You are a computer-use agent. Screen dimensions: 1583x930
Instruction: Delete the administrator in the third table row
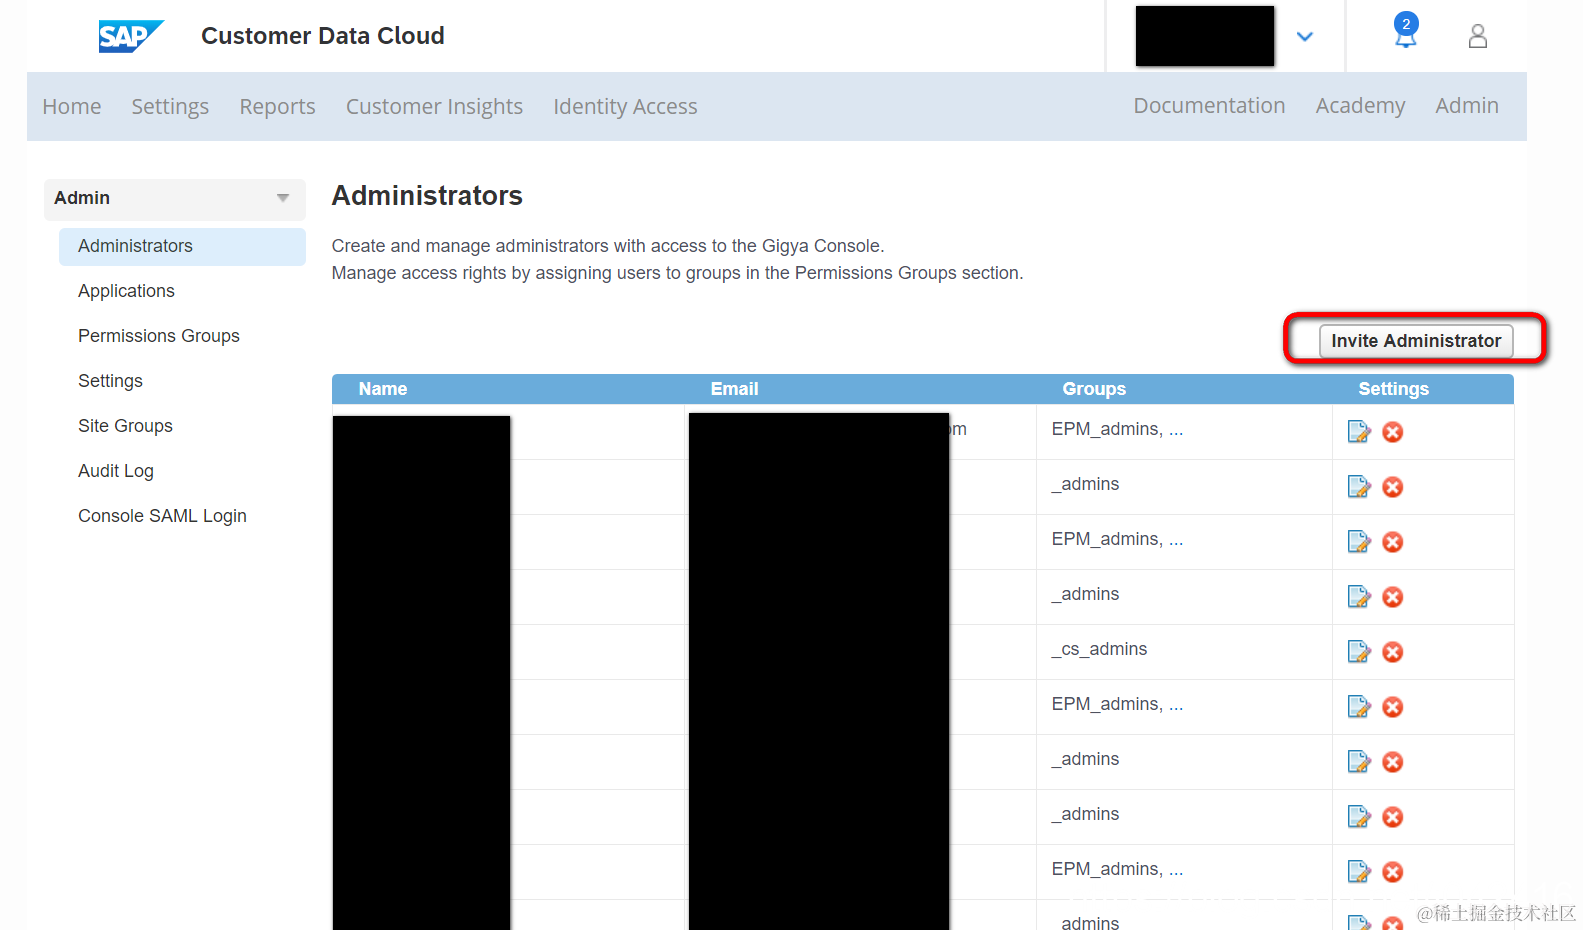(1392, 542)
